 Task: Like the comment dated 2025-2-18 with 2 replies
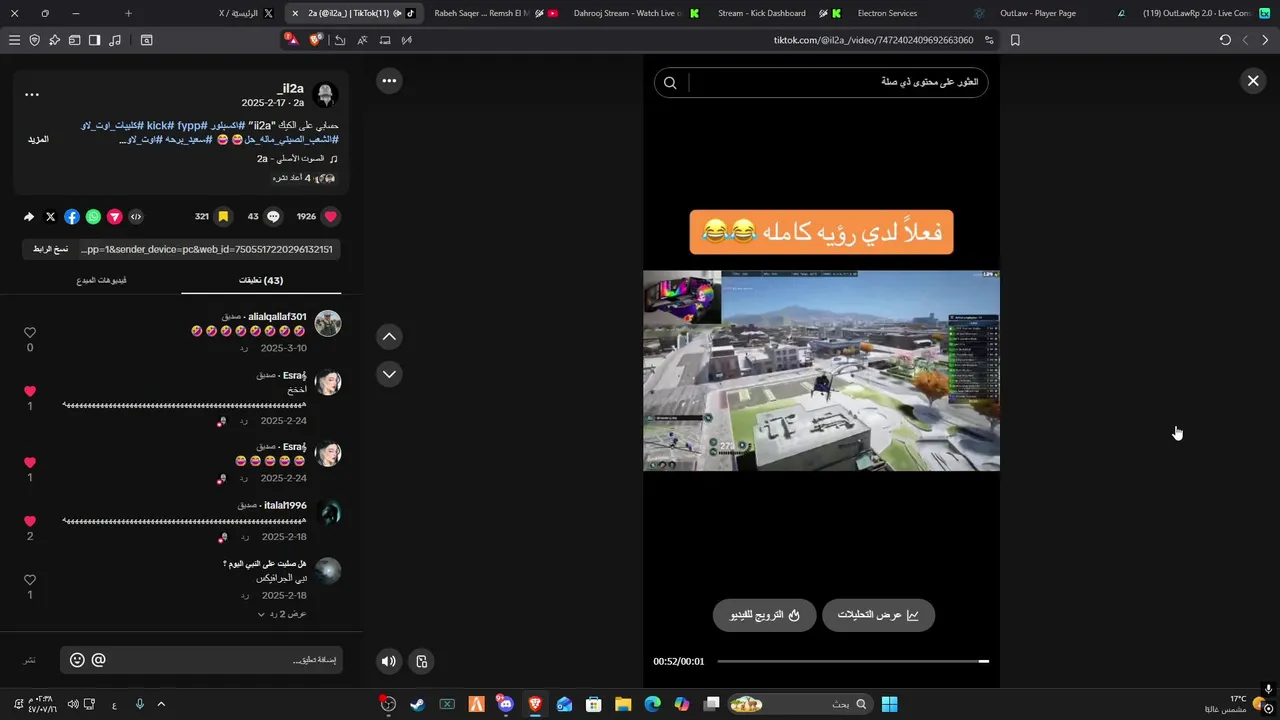click(x=30, y=580)
